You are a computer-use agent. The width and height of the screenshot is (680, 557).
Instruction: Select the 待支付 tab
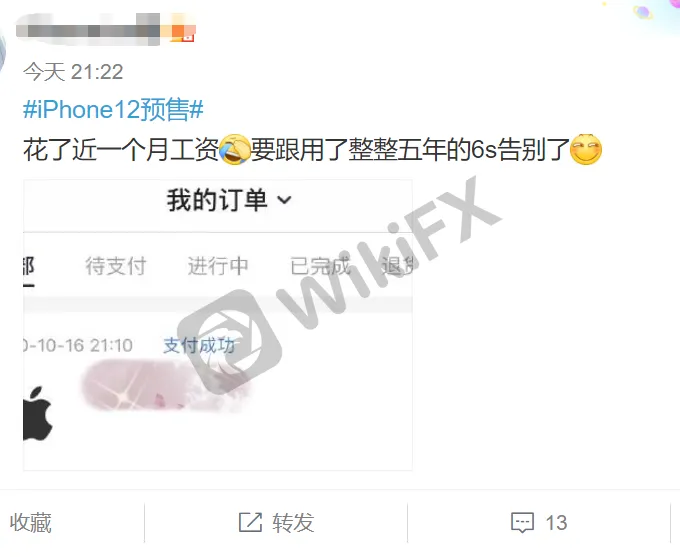pos(116,266)
